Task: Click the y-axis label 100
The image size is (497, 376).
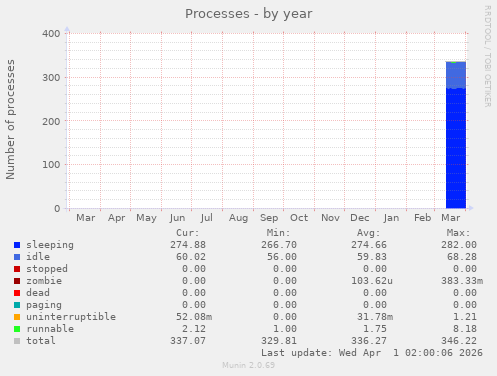Action: 51,165
